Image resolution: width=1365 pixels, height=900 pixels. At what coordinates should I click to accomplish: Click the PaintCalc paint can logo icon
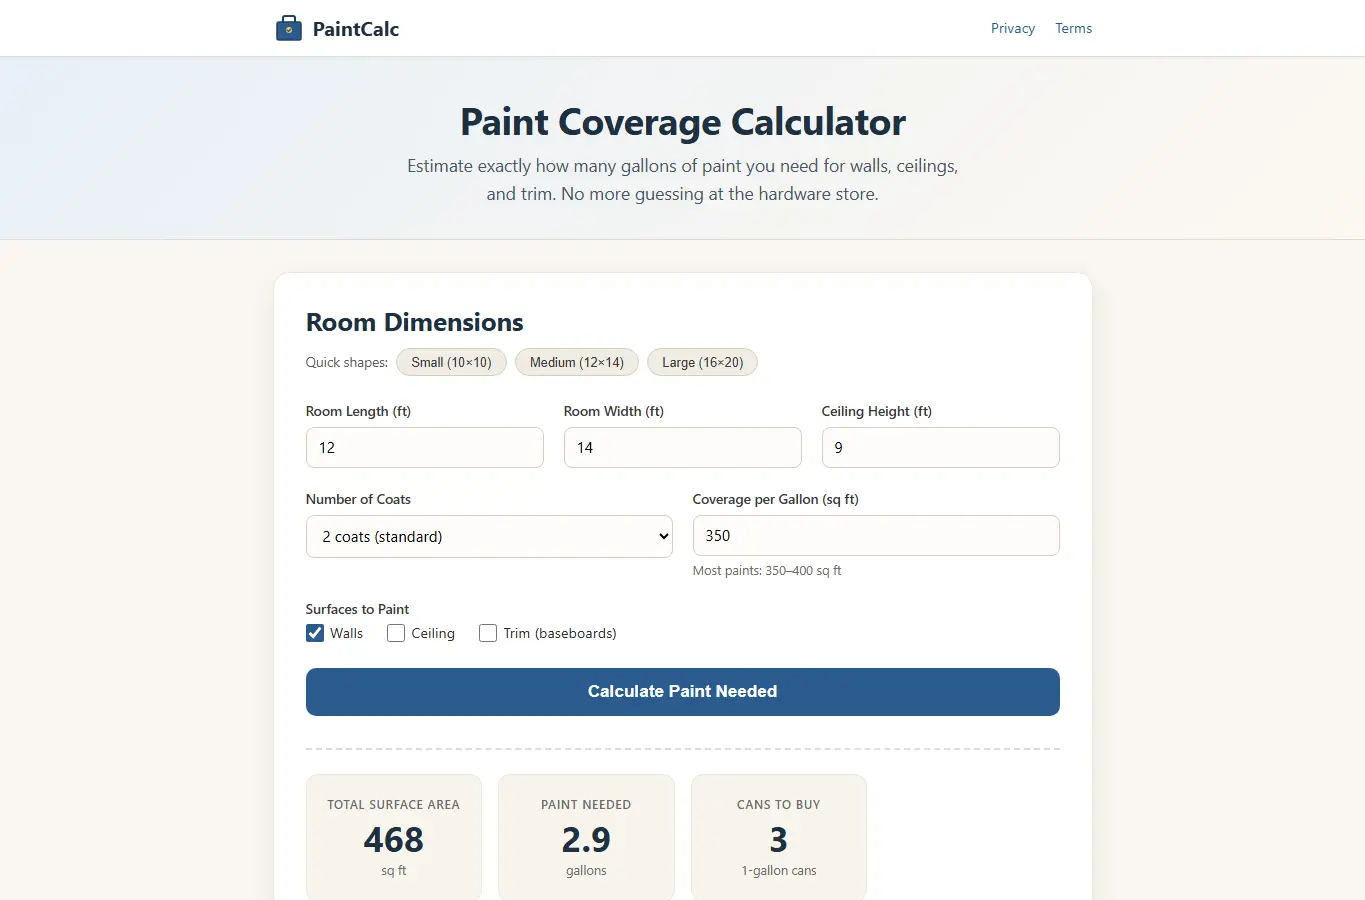[289, 28]
